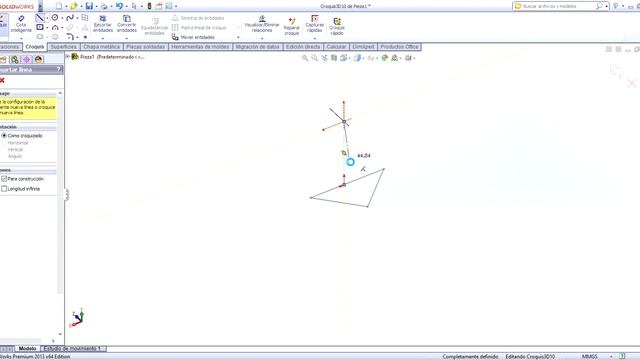
Task: Select the sketch Fillet tool
Action: 70,37
